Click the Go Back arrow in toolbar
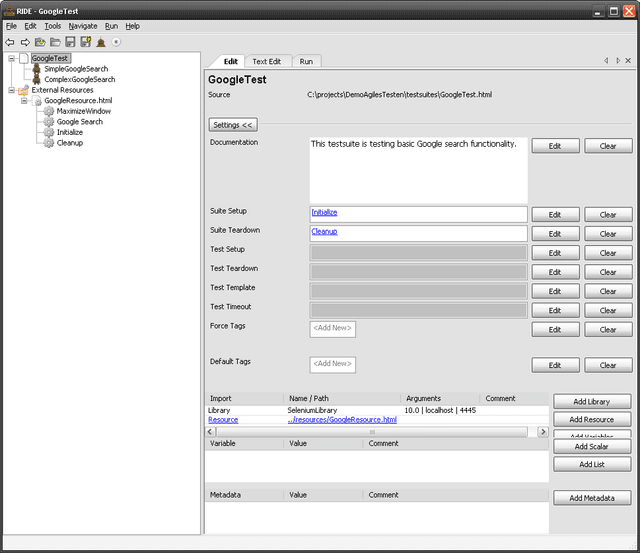Image resolution: width=640 pixels, height=553 pixels. [10, 42]
